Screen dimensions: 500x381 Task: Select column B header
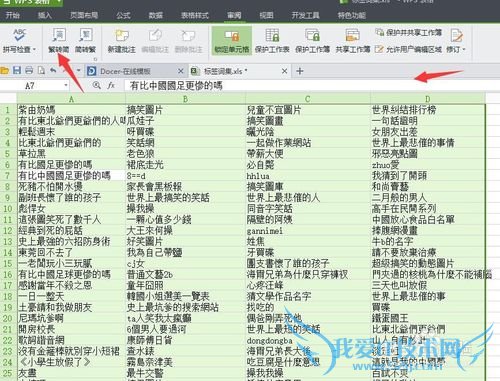pos(185,99)
